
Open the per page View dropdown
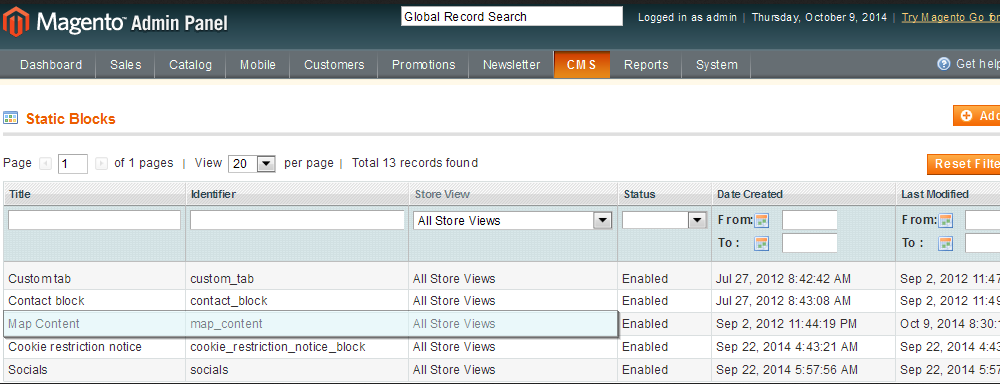coord(252,163)
